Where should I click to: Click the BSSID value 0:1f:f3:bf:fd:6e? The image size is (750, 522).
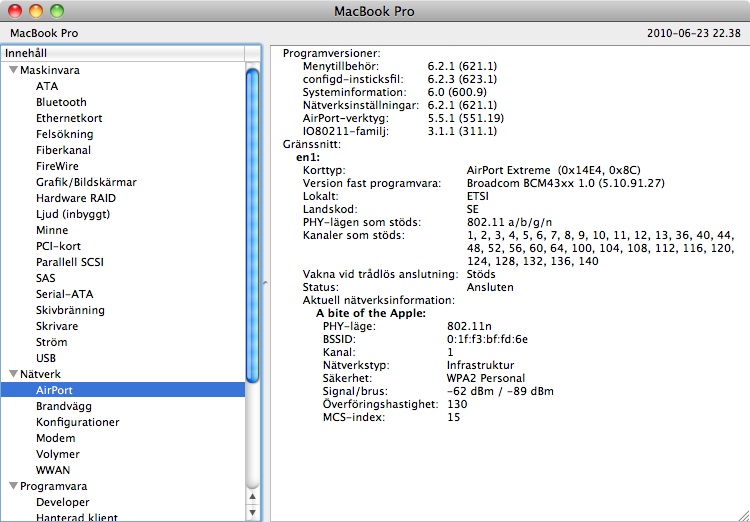[x=487, y=339]
